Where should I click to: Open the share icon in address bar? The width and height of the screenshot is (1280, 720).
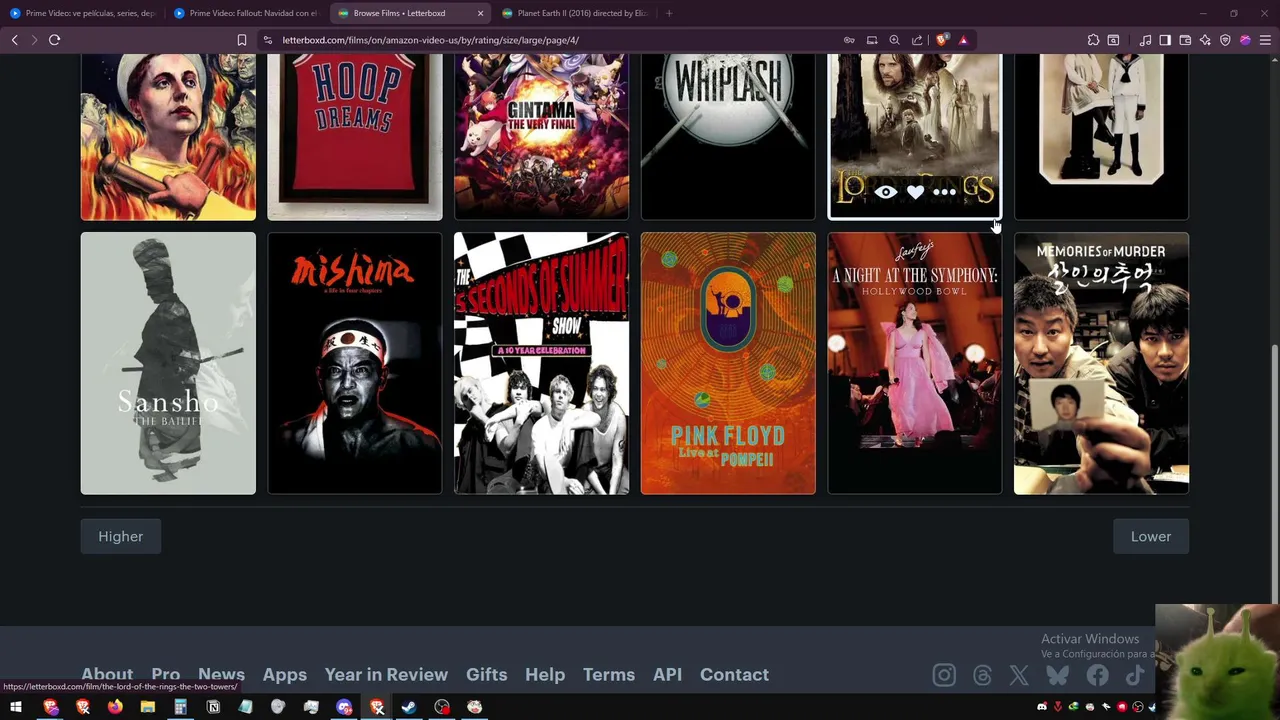pyautogui.click(x=917, y=40)
